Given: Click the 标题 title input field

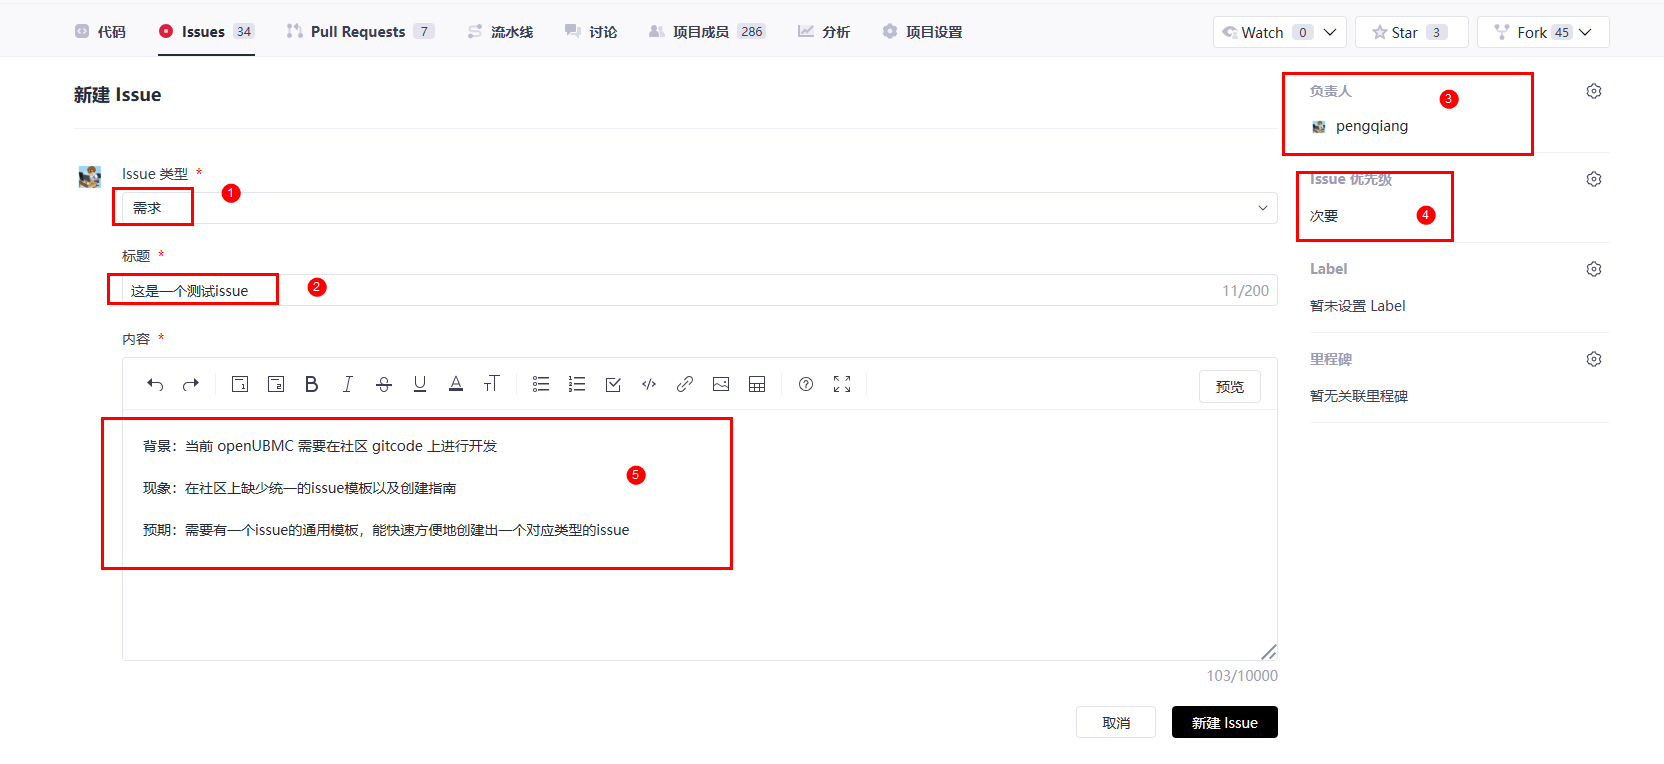Looking at the screenshot, I should coord(700,290).
